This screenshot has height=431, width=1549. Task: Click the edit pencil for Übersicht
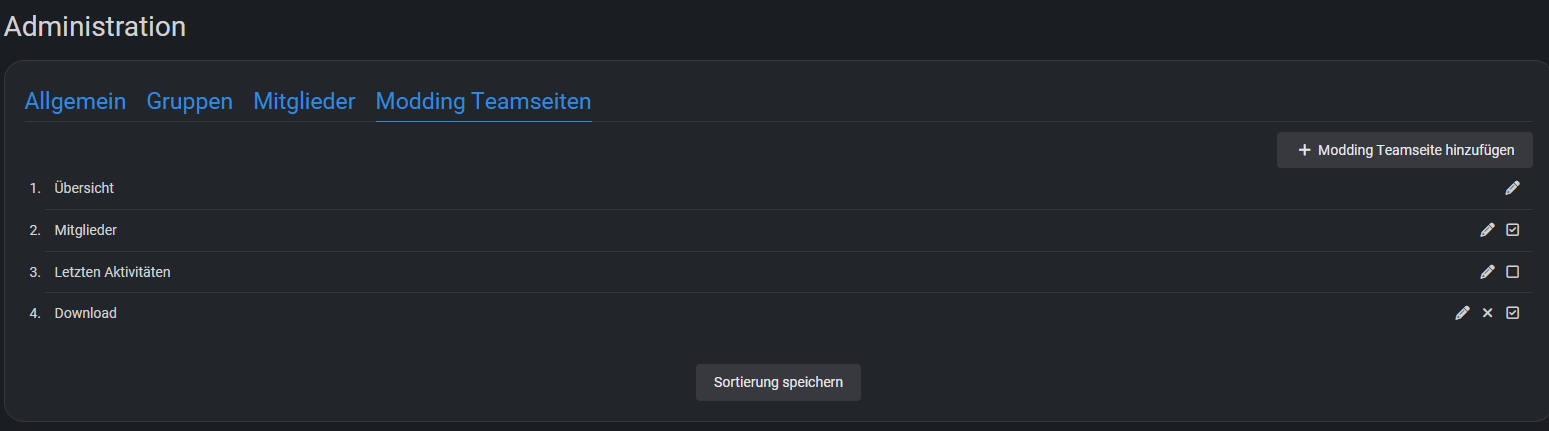(x=1512, y=188)
